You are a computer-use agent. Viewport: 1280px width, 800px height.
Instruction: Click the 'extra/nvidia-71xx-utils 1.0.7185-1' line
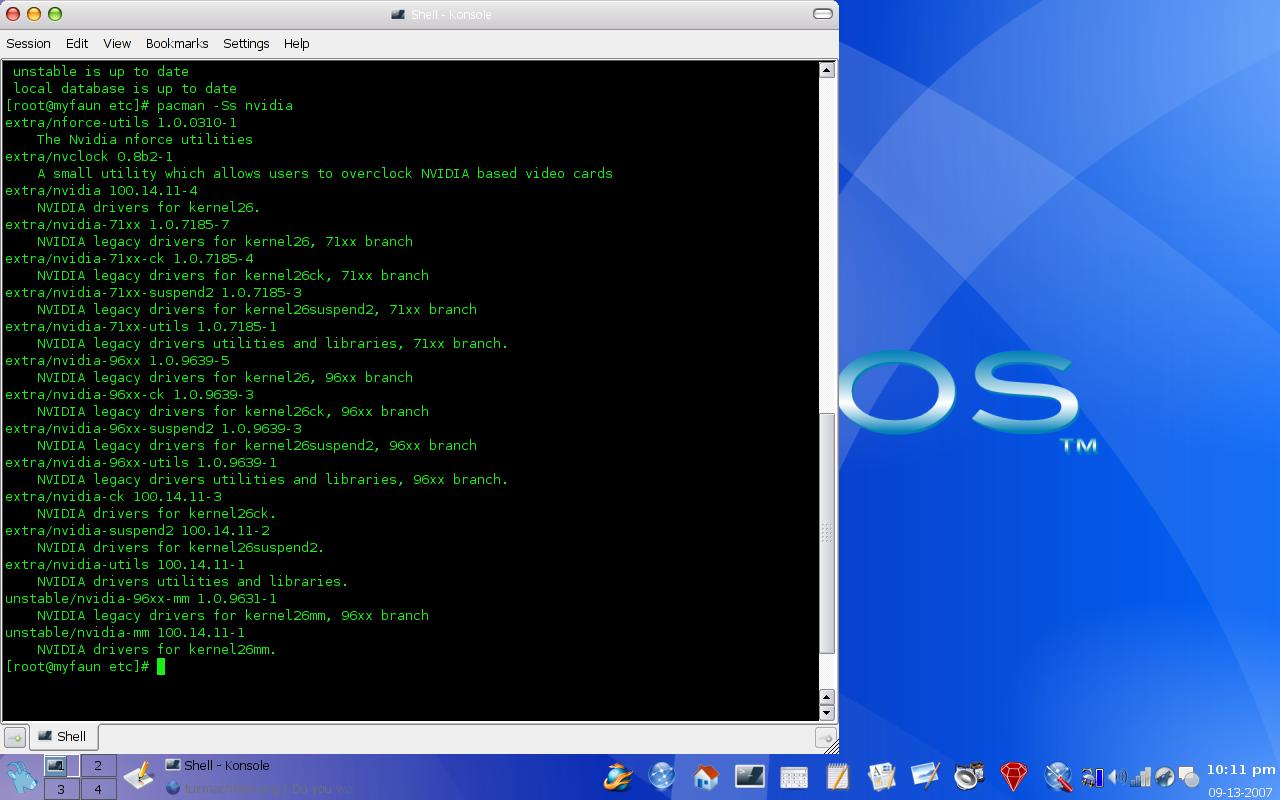coord(141,326)
